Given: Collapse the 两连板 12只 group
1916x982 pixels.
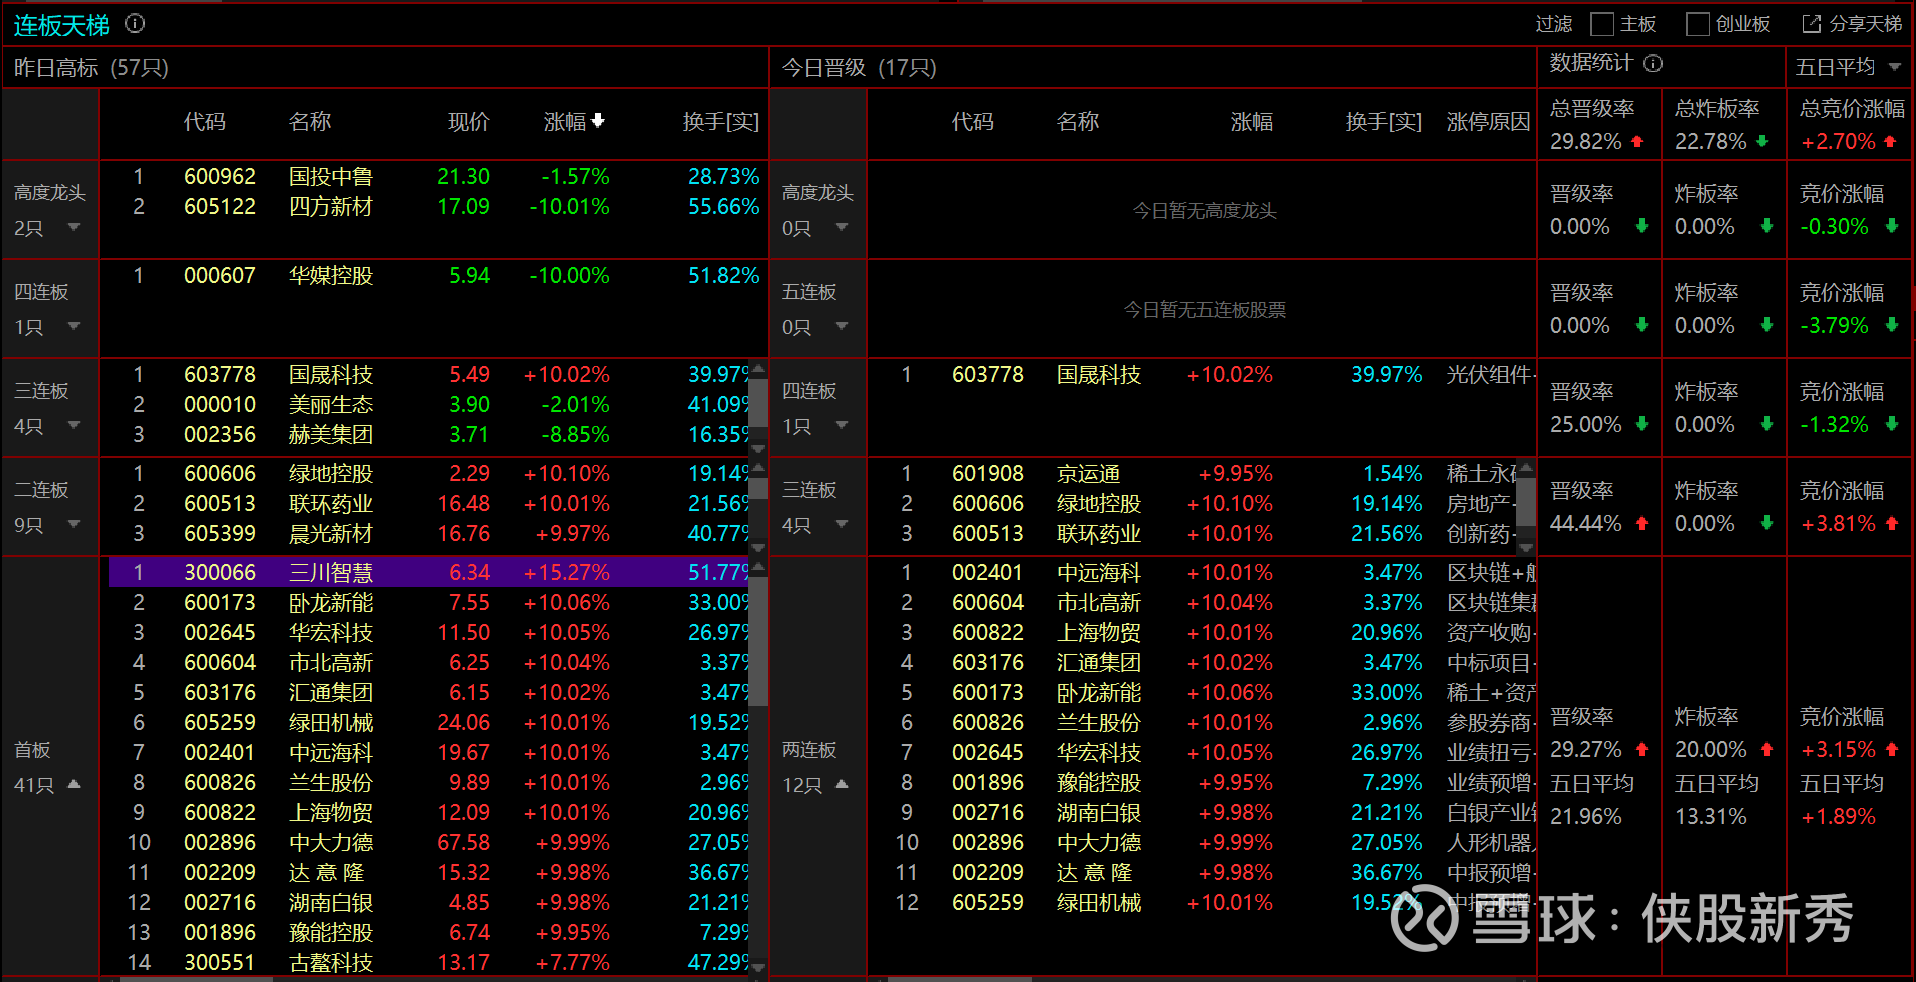Looking at the screenshot, I should [x=842, y=784].
